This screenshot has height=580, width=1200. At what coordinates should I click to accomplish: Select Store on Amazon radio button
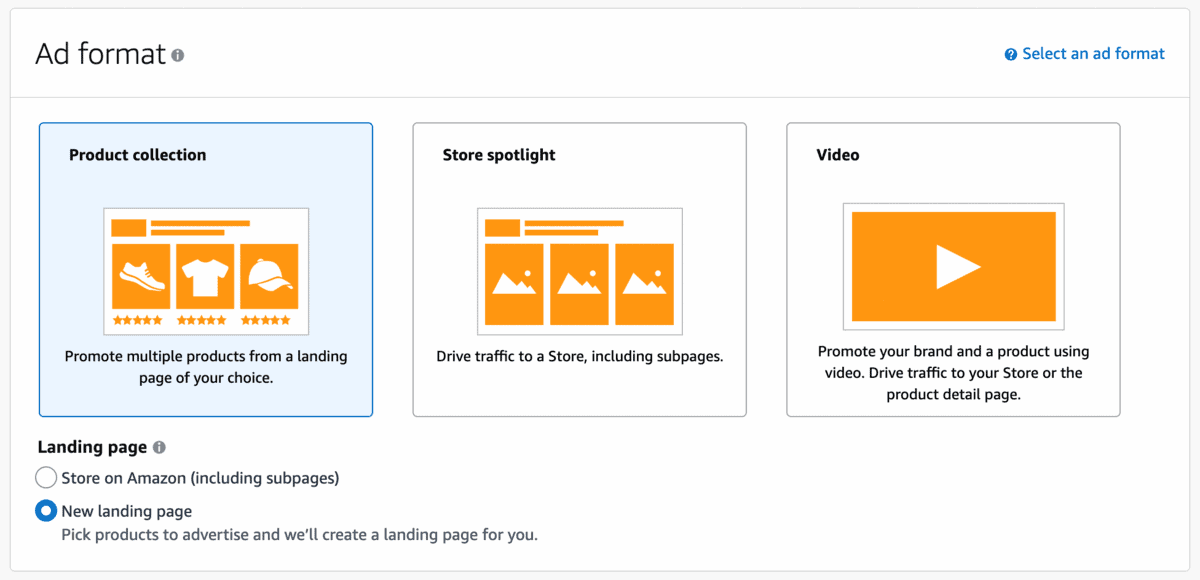point(46,477)
